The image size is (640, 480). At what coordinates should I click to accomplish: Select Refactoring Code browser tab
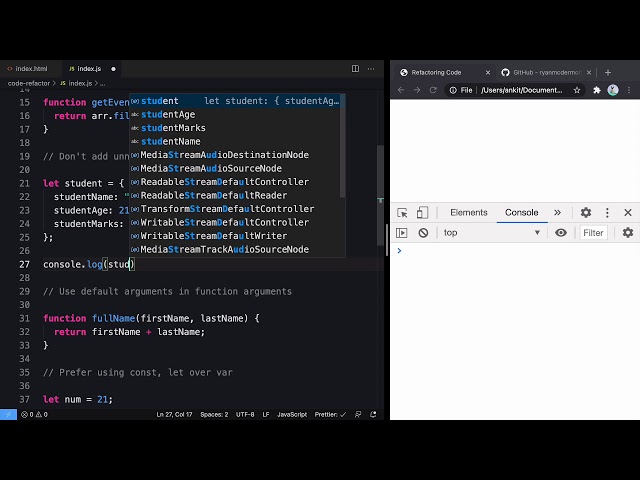coord(445,72)
